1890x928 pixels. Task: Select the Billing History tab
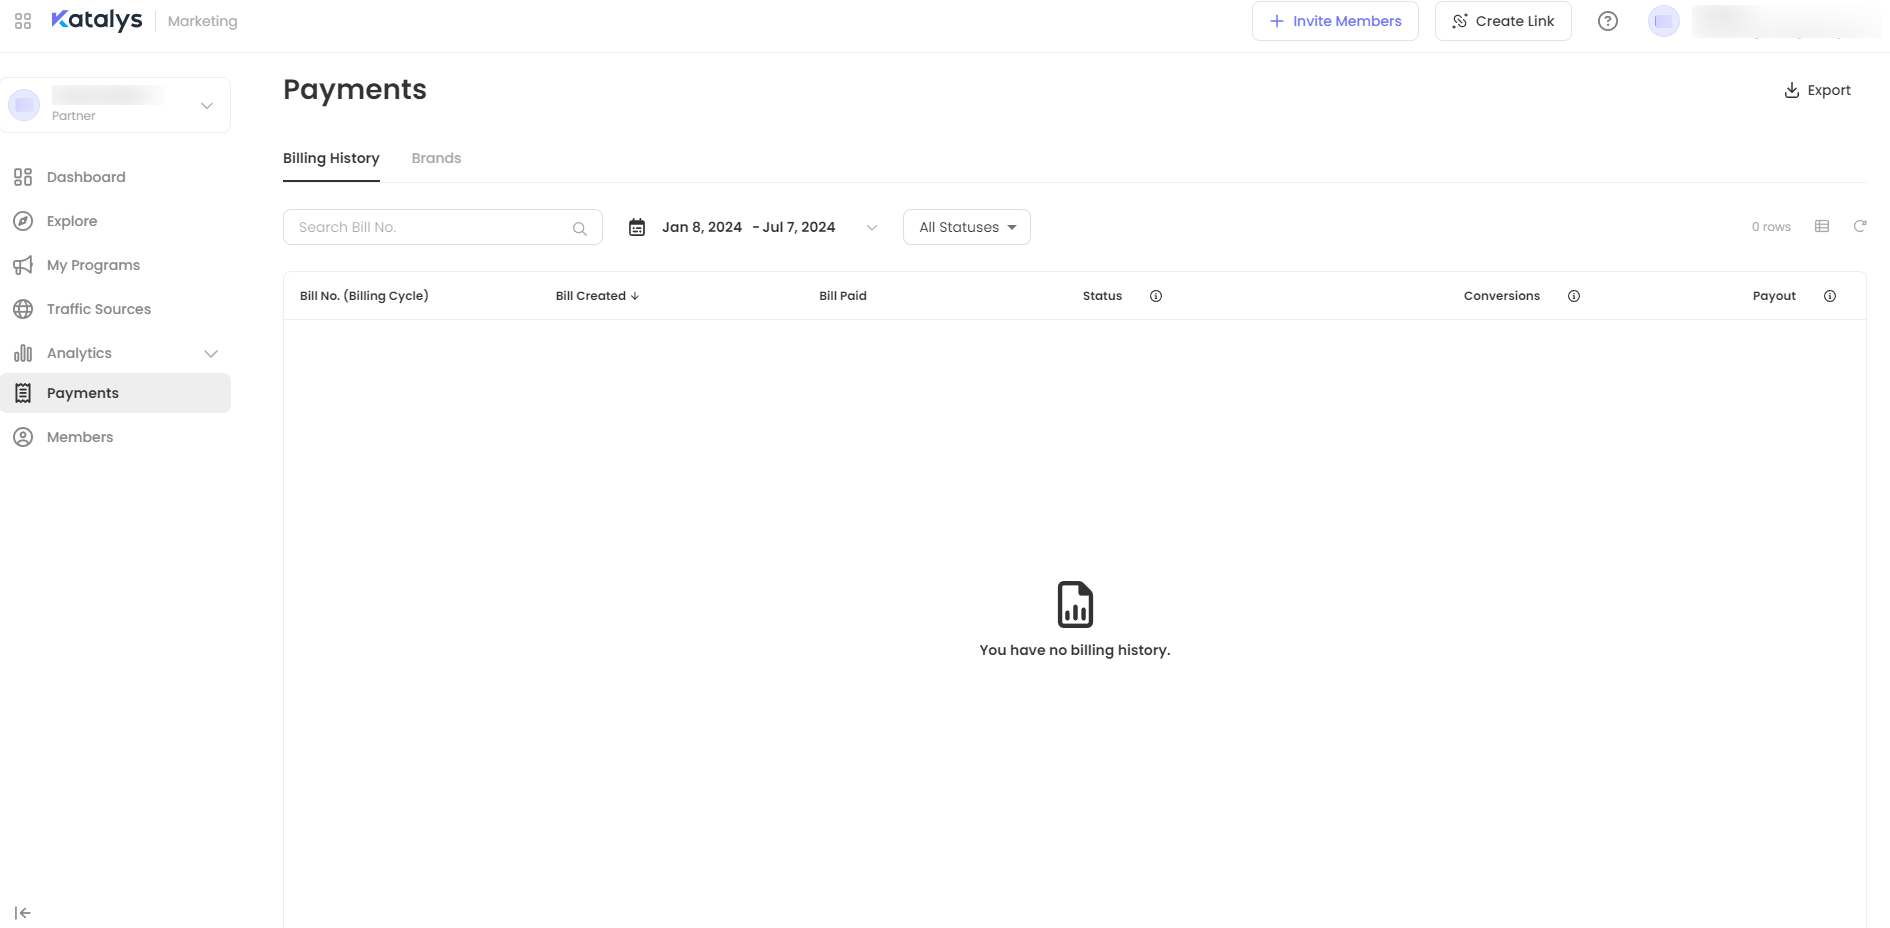click(331, 158)
